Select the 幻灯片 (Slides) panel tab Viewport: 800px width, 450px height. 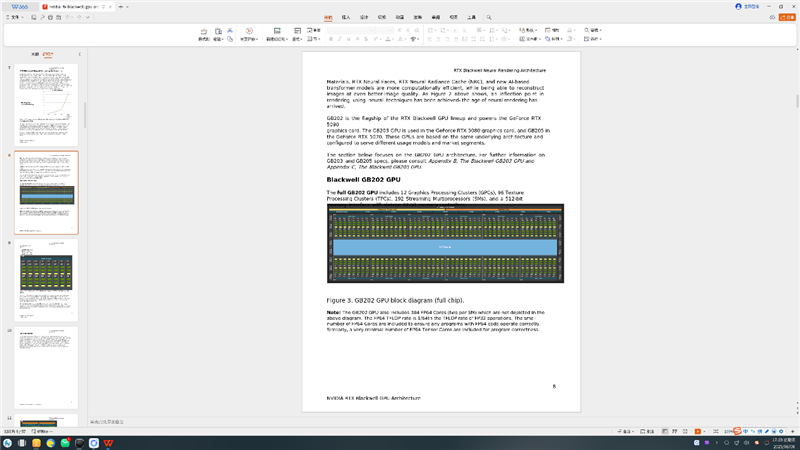47,54
